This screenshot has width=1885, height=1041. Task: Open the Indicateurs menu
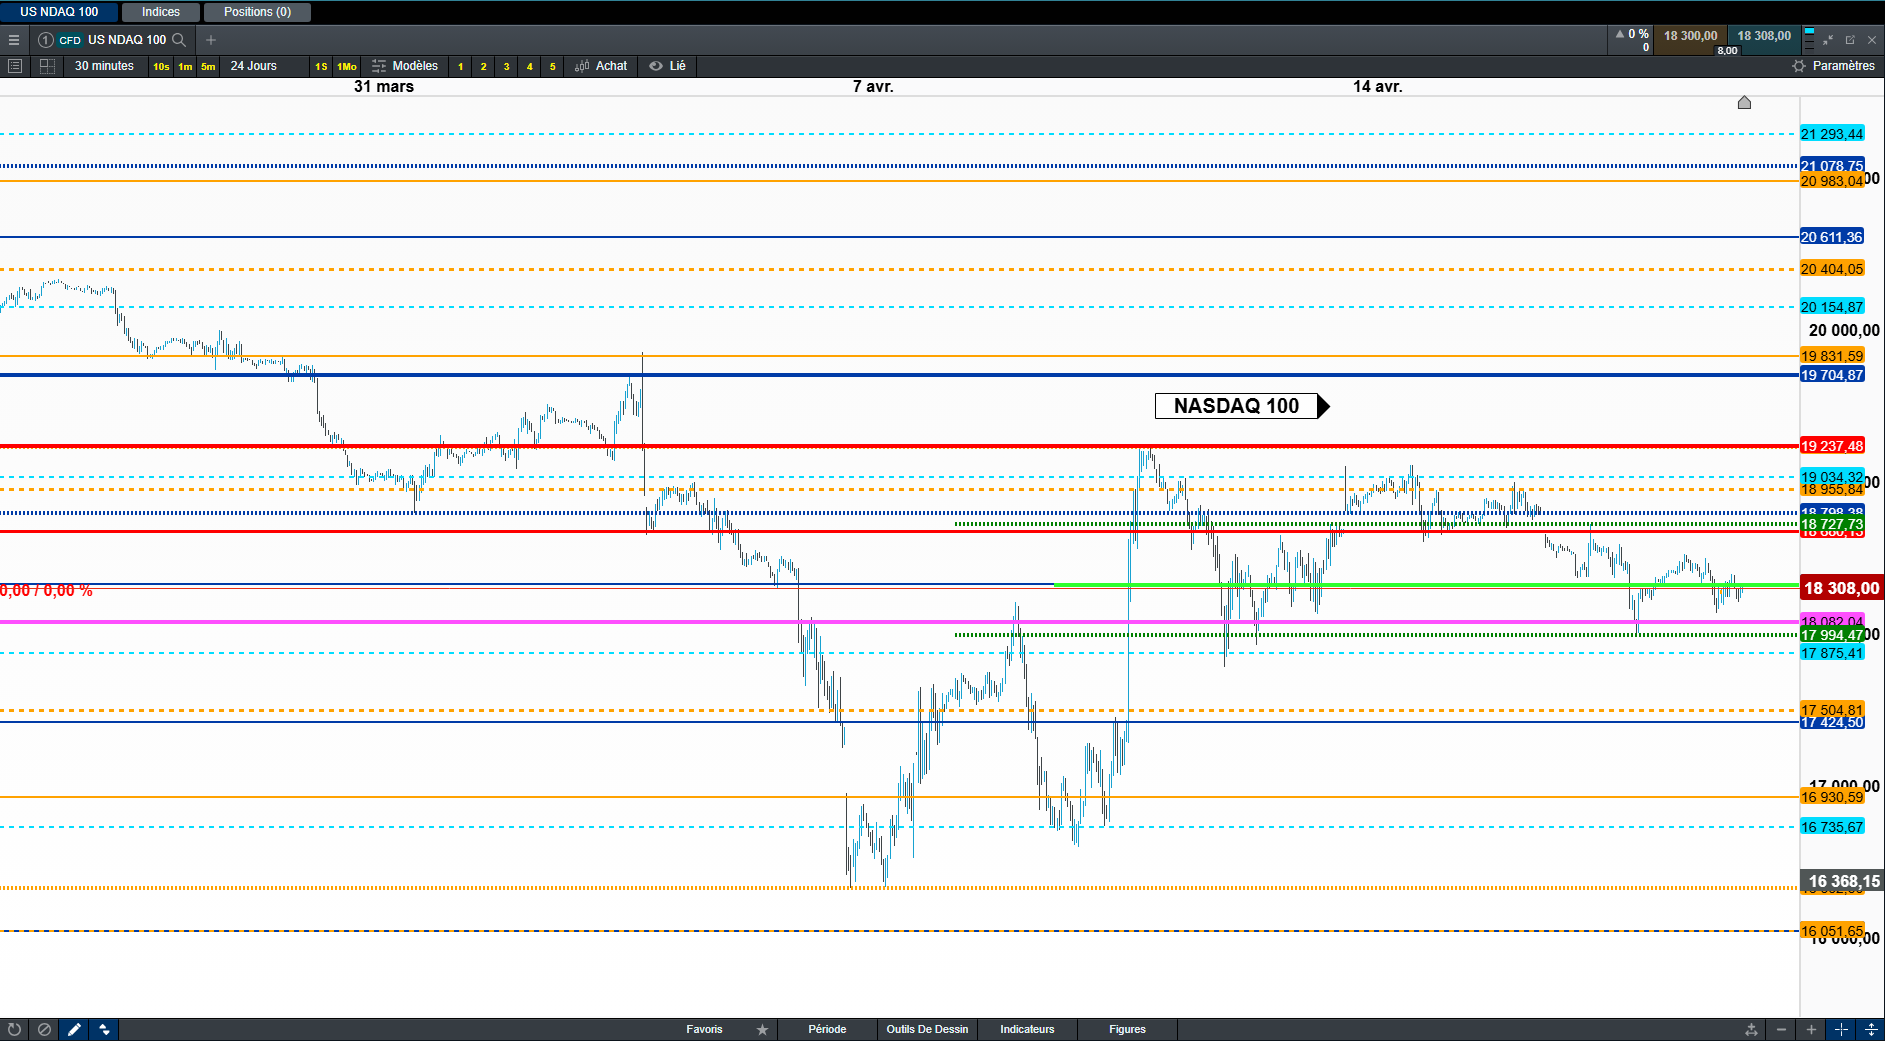coord(1027,1029)
